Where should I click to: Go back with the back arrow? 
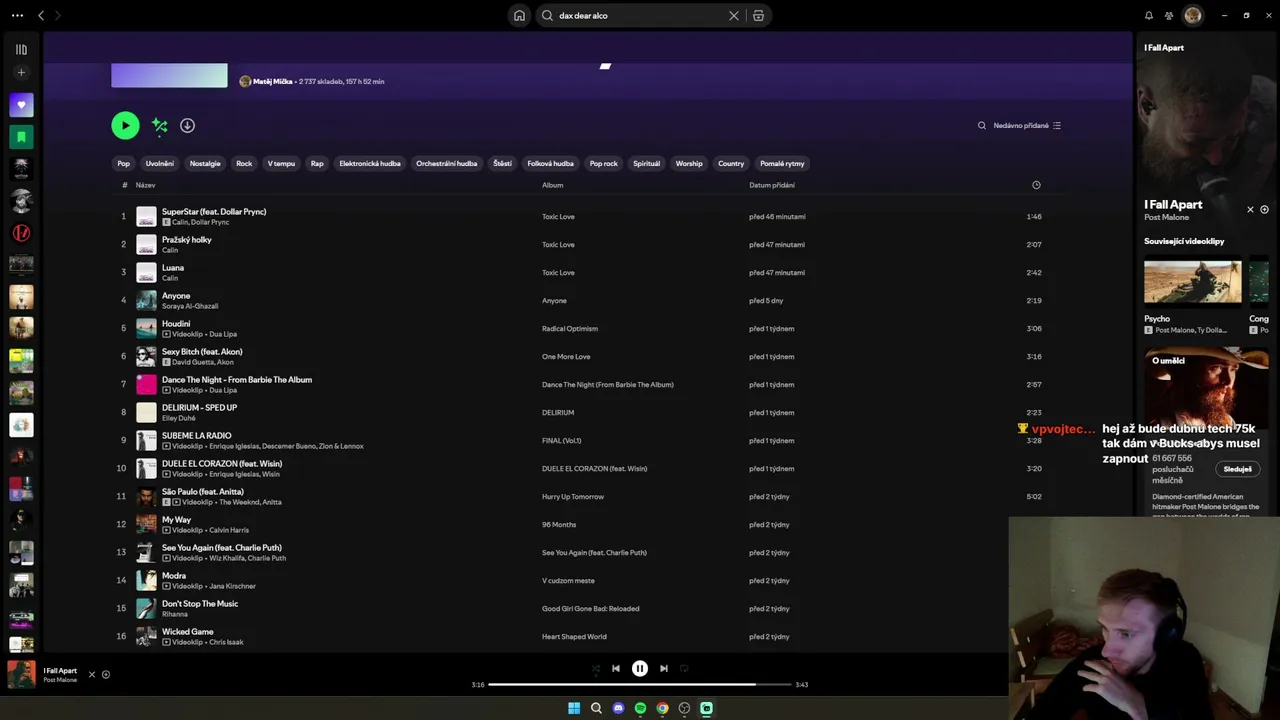coord(41,16)
